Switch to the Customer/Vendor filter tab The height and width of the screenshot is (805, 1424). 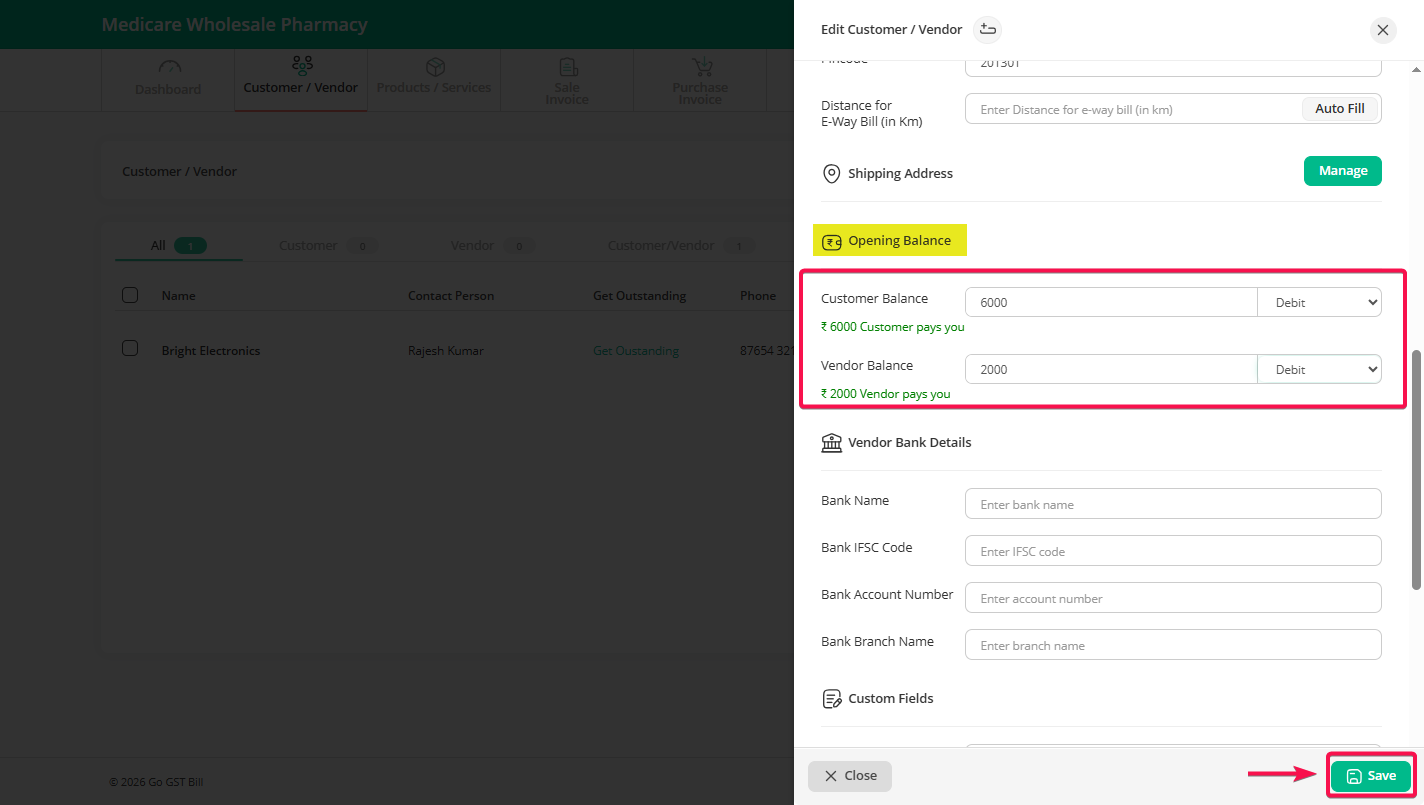(x=660, y=246)
